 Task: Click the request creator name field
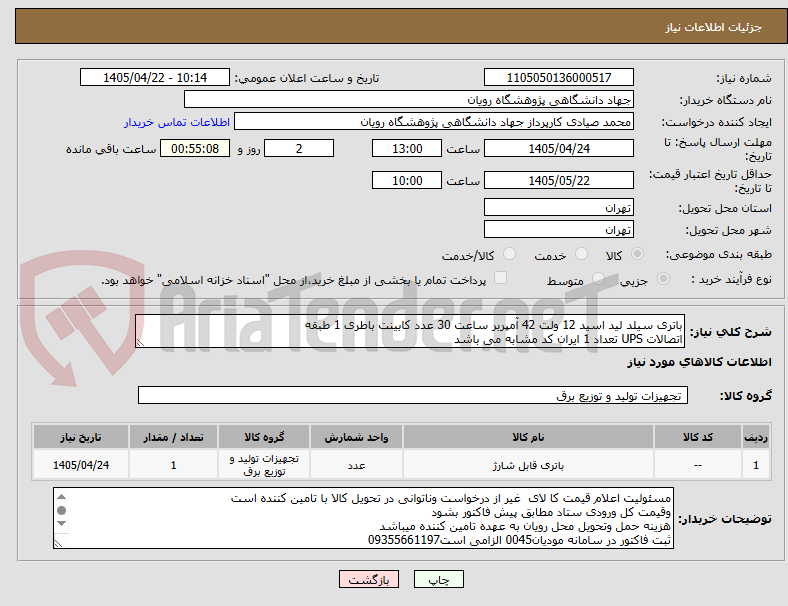pyautogui.click(x=434, y=122)
